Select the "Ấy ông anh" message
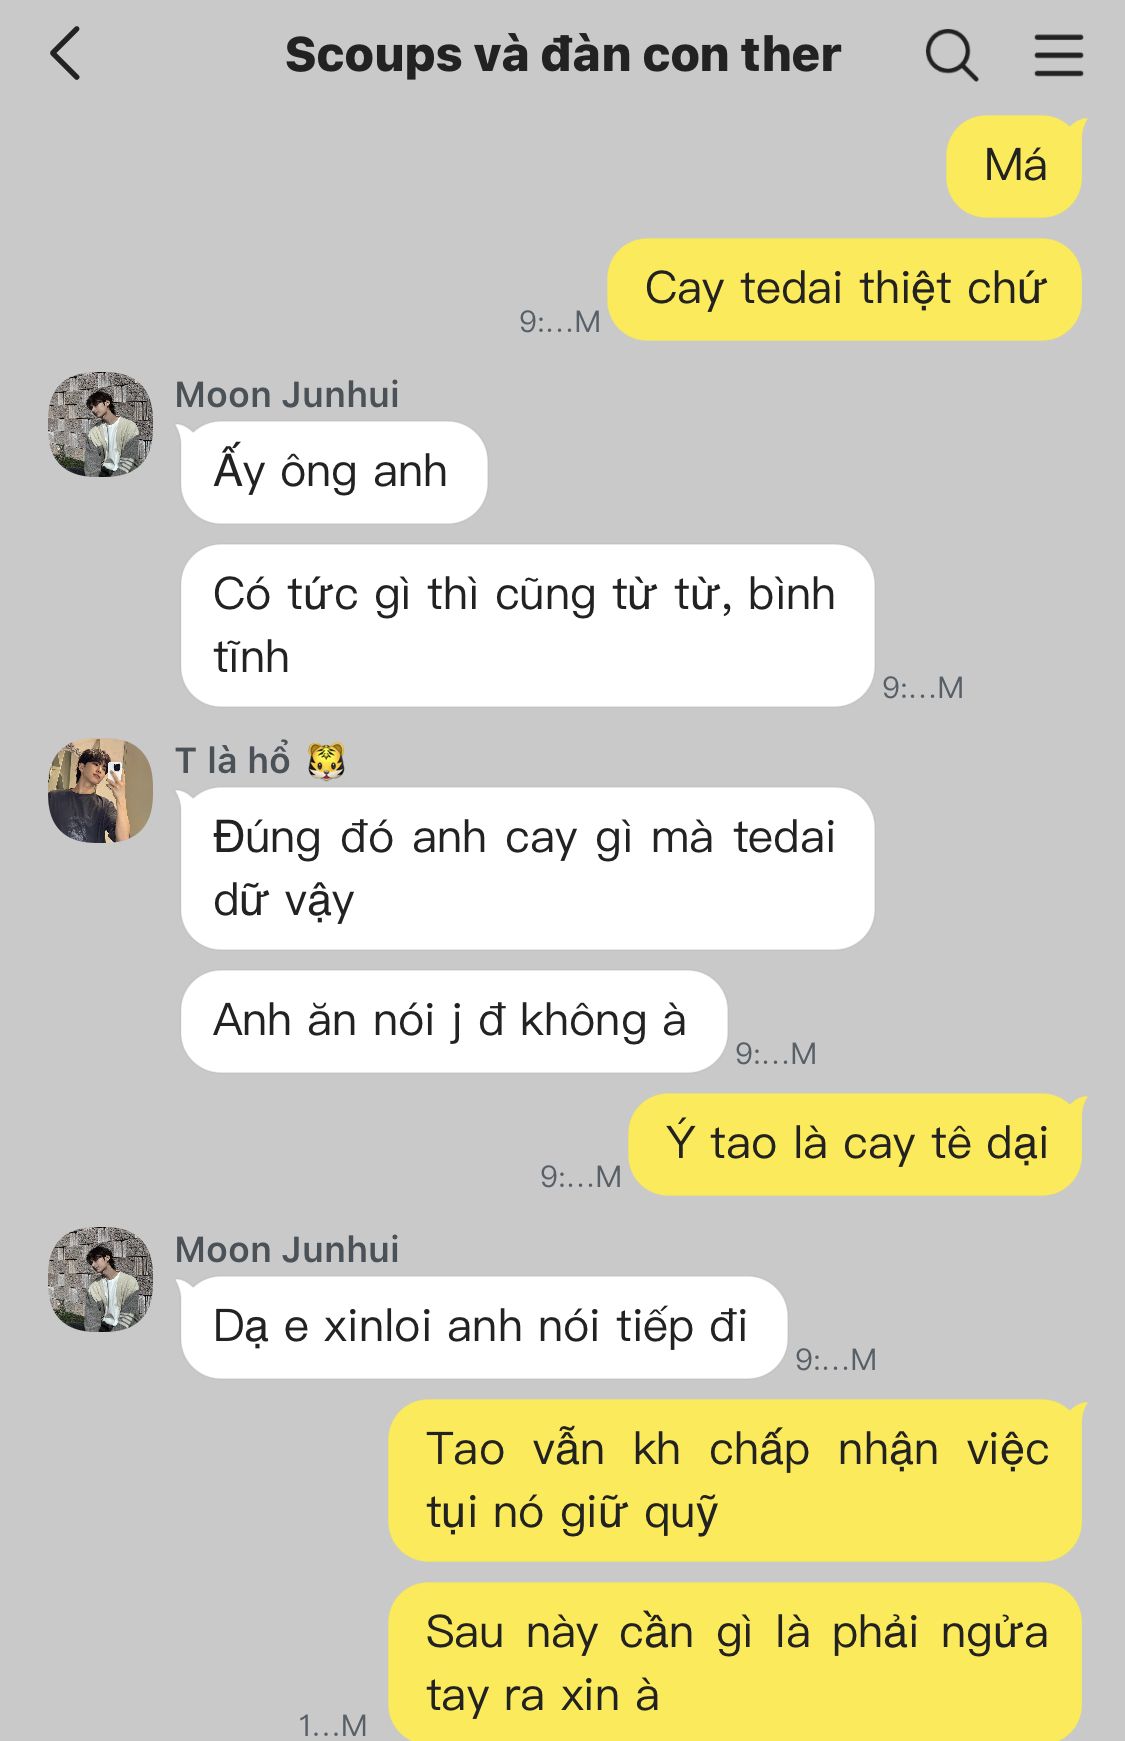Screen dimensions: 1125x1741 (333, 472)
